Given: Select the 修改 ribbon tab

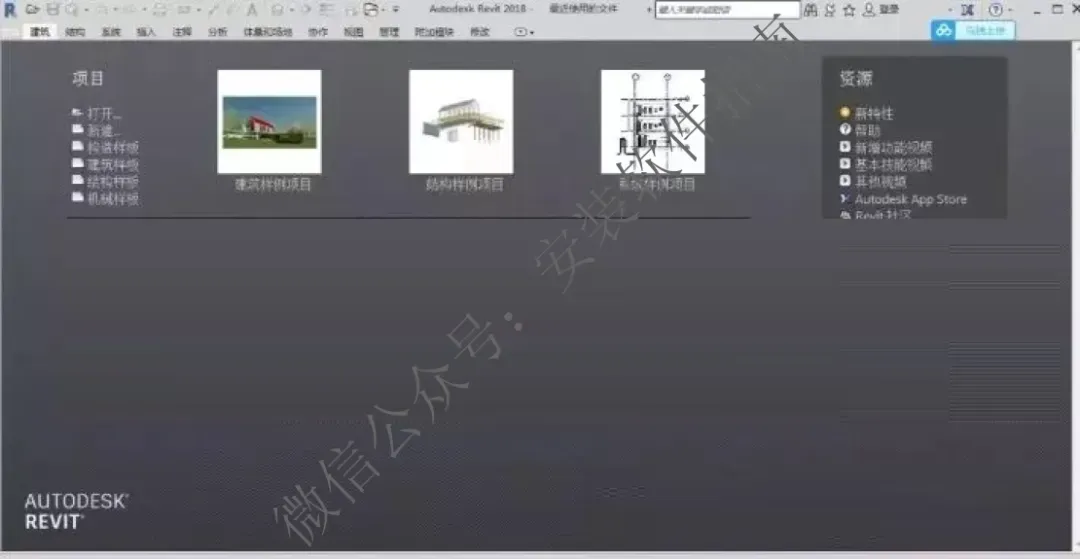Looking at the screenshot, I should coord(479,32).
